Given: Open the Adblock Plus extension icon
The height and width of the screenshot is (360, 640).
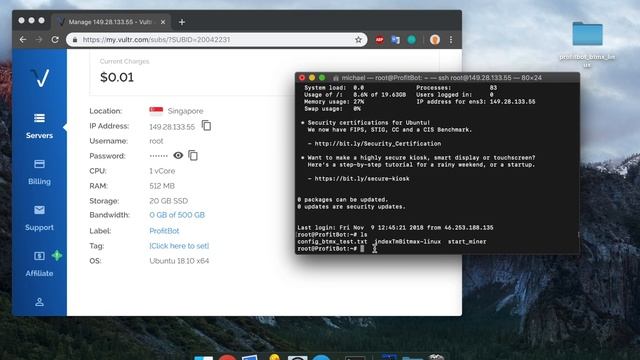Looking at the screenshot, I should coord(380,40).
